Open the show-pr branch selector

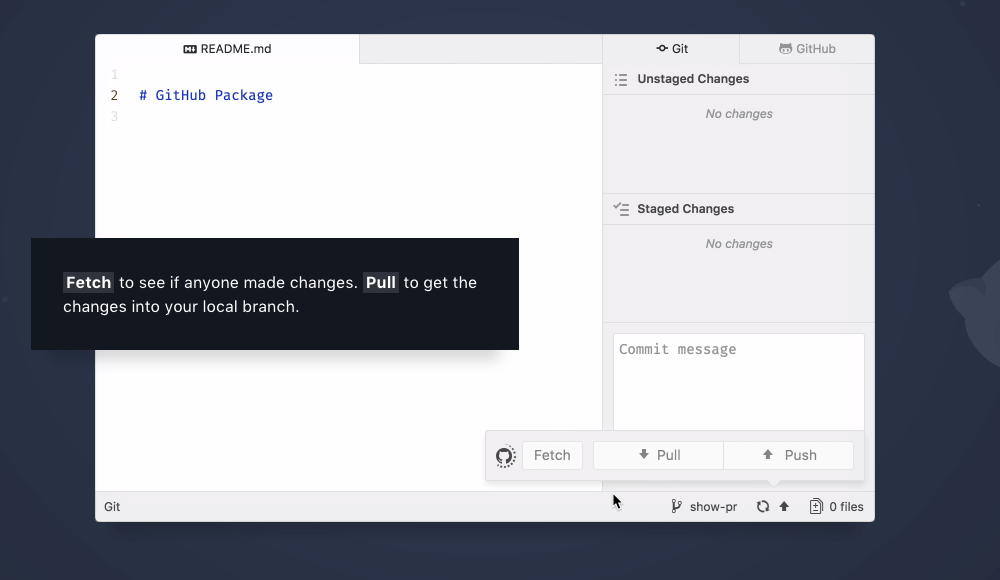click(704, 507)
